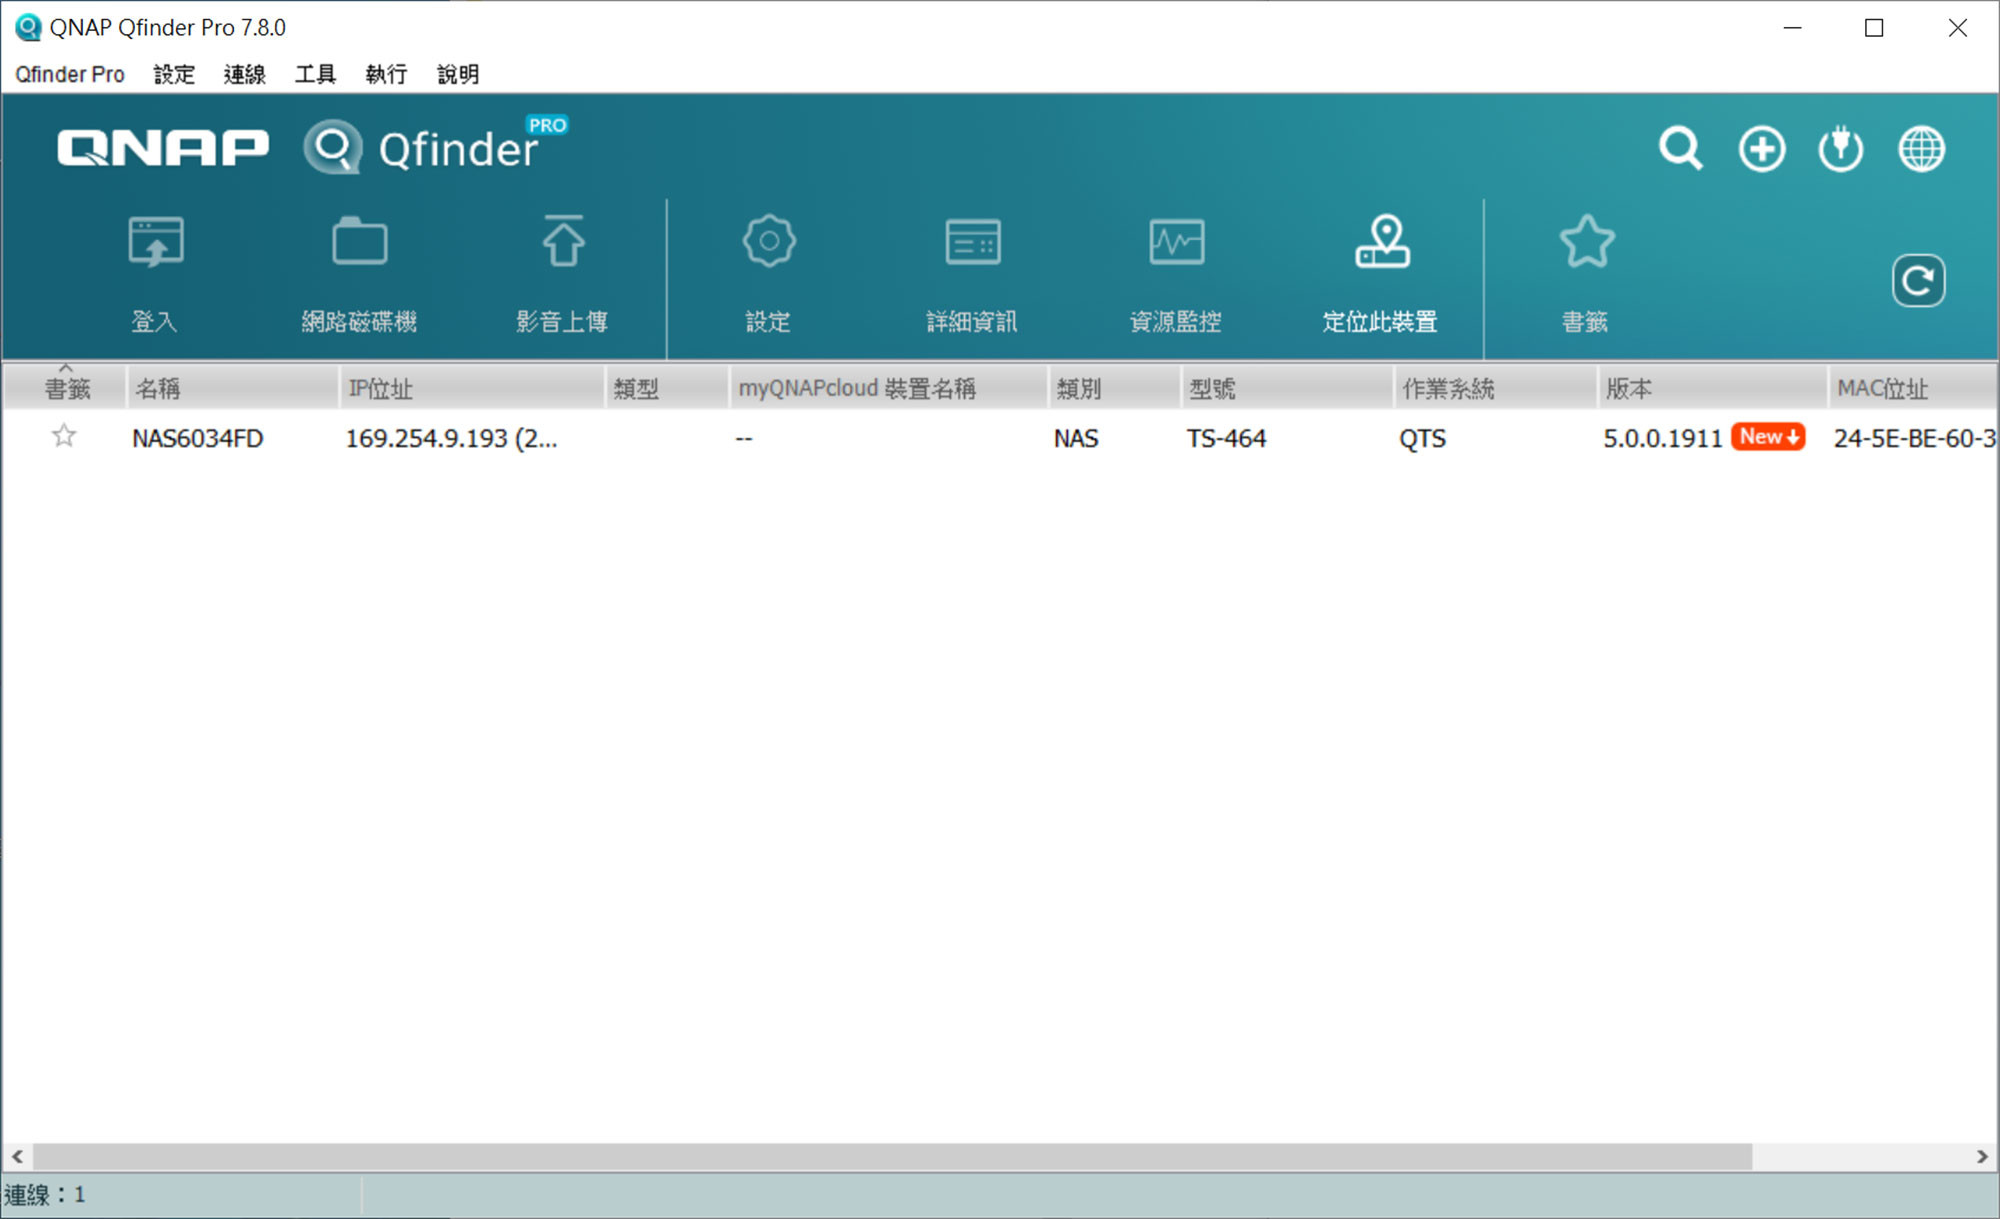Open the 工具 menu

[315, 74]
